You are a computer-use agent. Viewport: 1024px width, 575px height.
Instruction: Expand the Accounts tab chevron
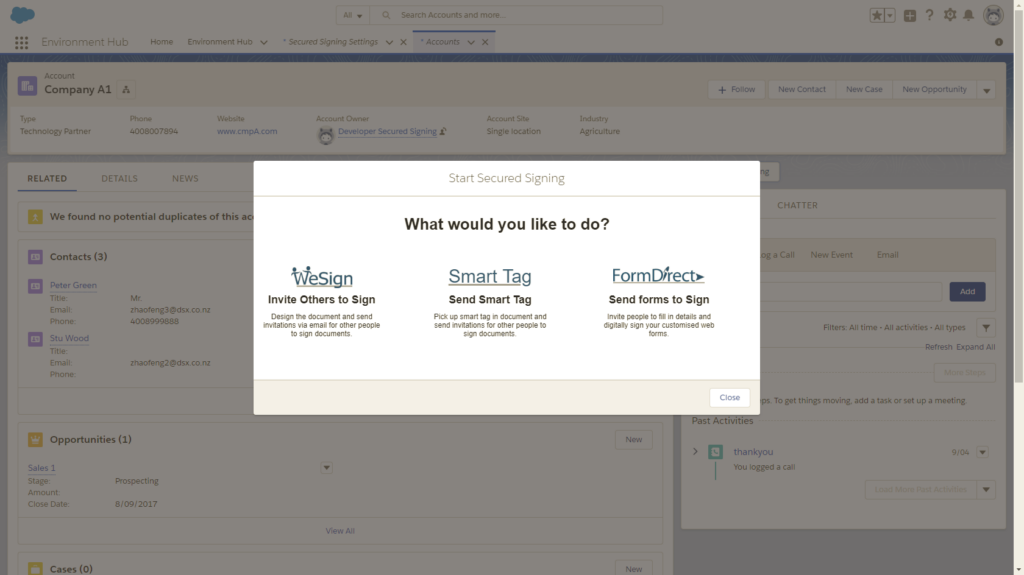pos(471,42)
